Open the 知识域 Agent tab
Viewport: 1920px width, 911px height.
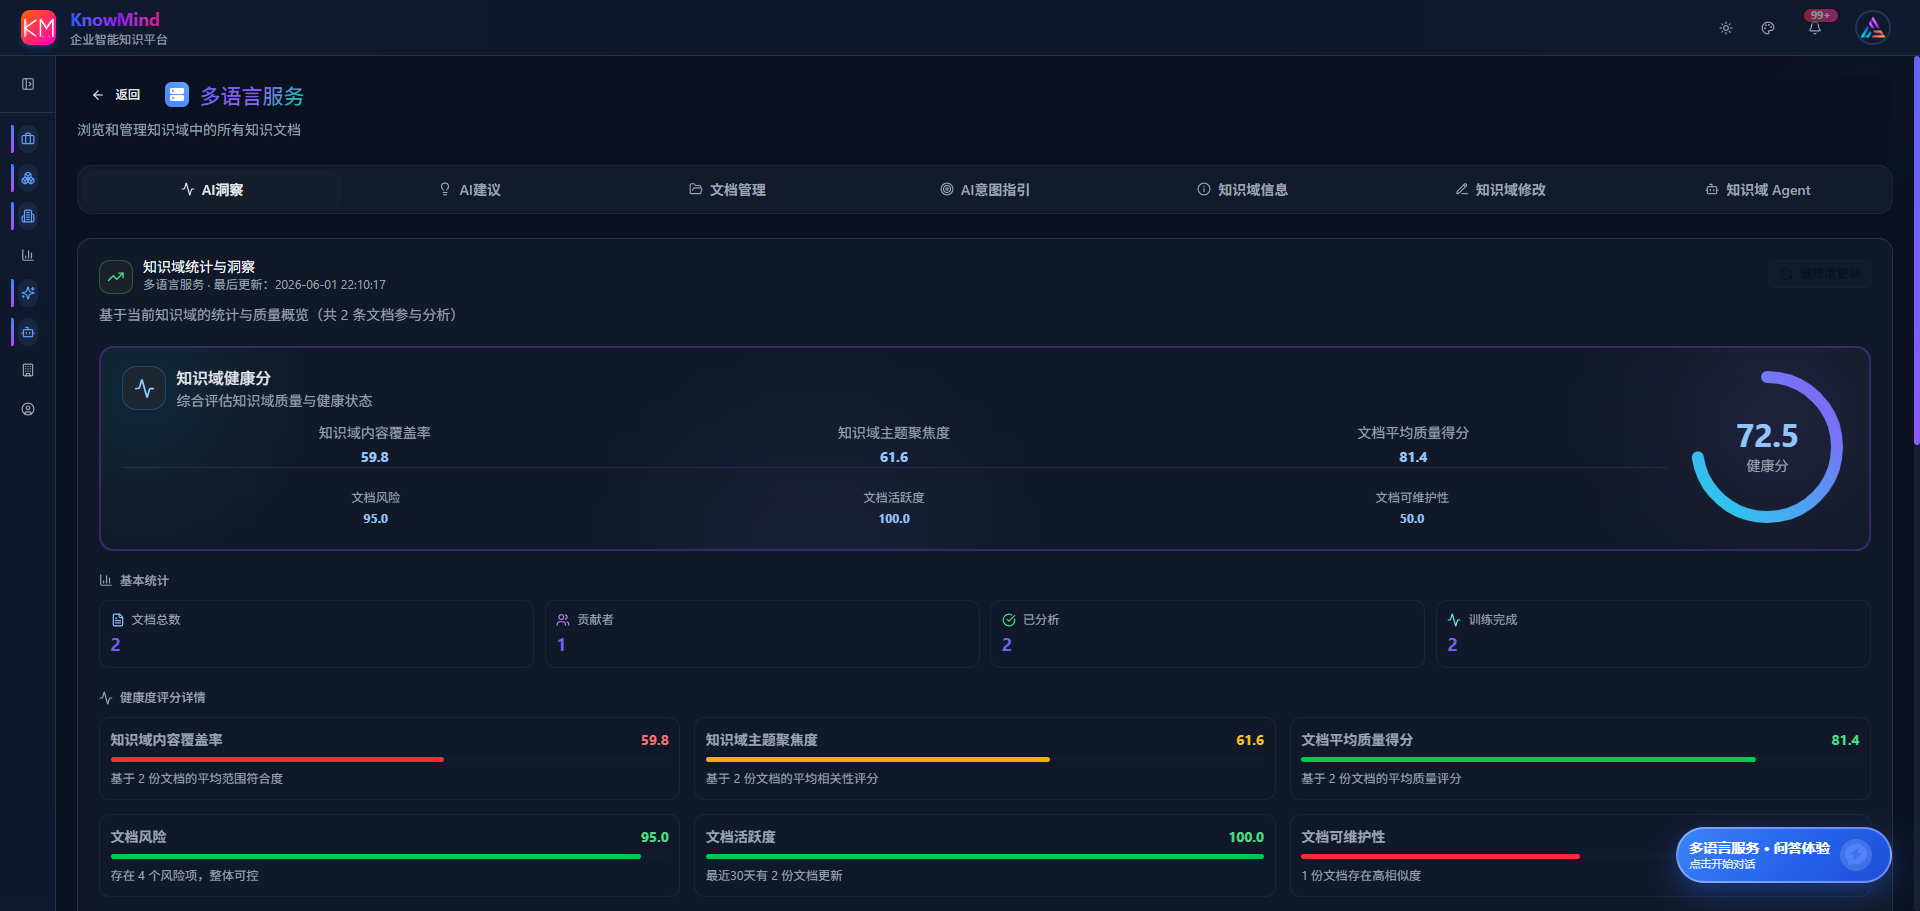click(x=1758, y=190)
